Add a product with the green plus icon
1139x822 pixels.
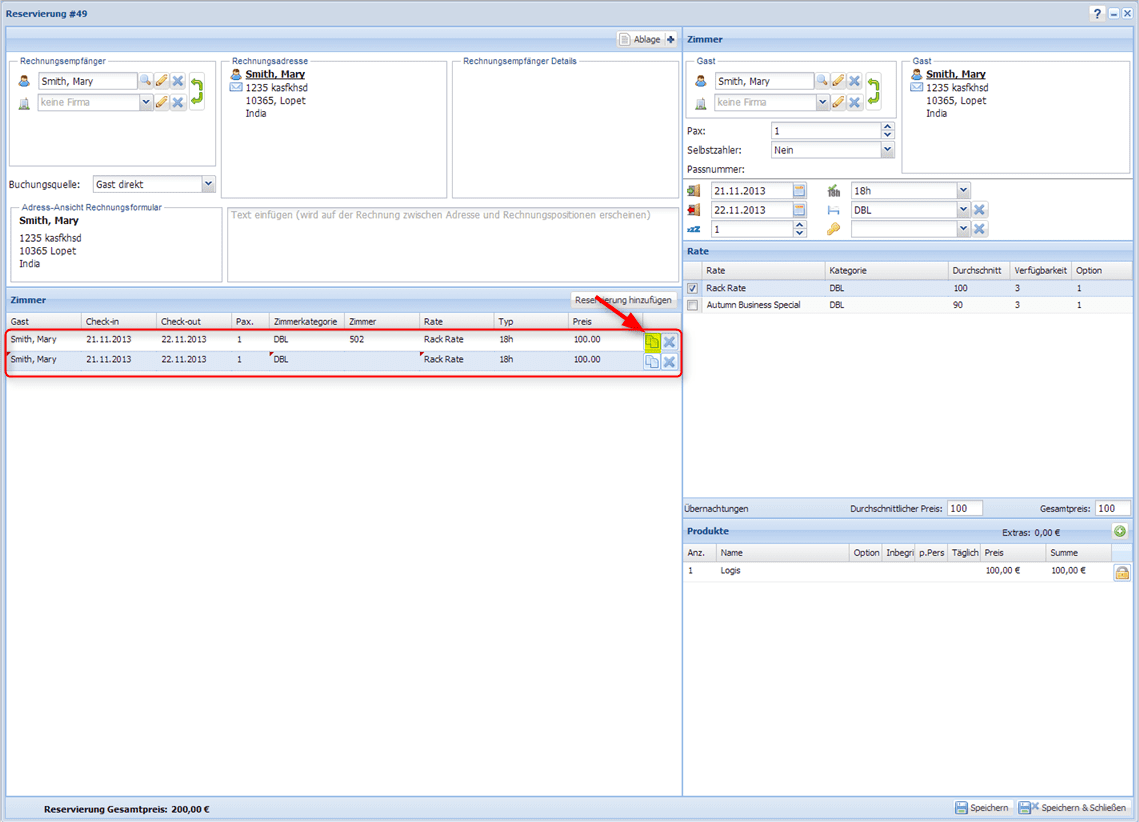[x=1120, y=532]
